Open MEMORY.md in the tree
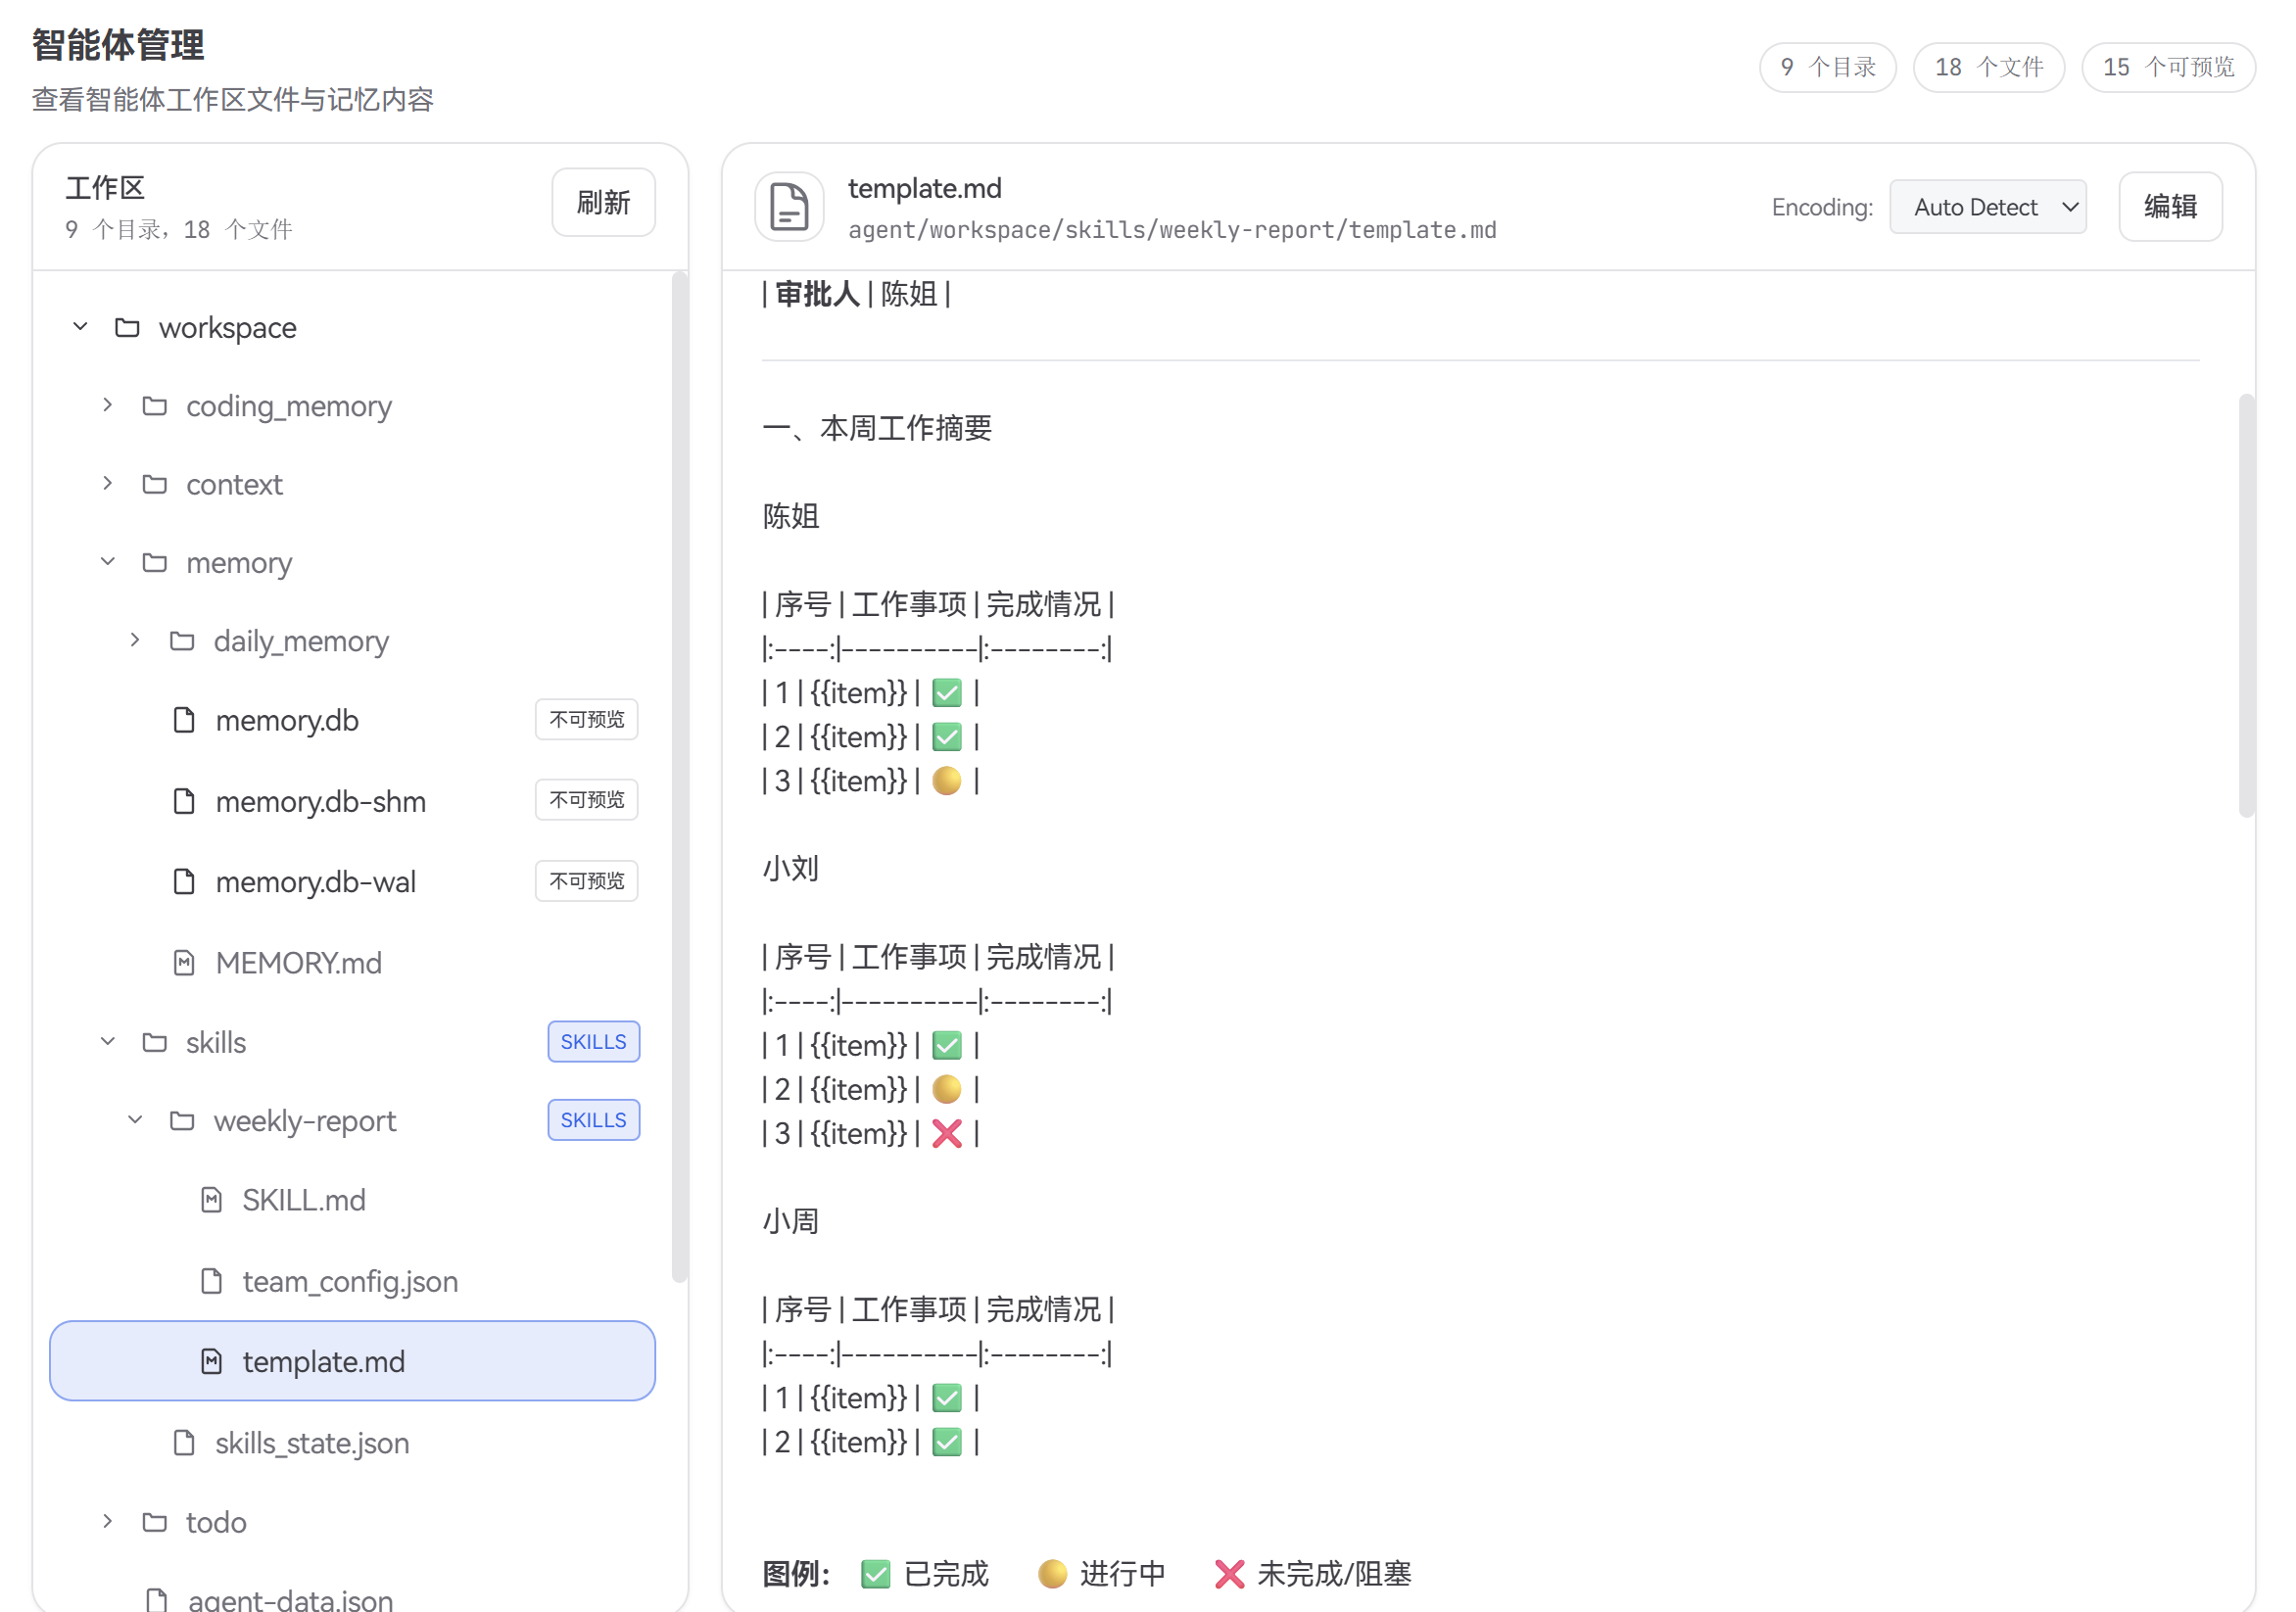The width and height of the screenshot is (2296, 1612). [352, 962]
